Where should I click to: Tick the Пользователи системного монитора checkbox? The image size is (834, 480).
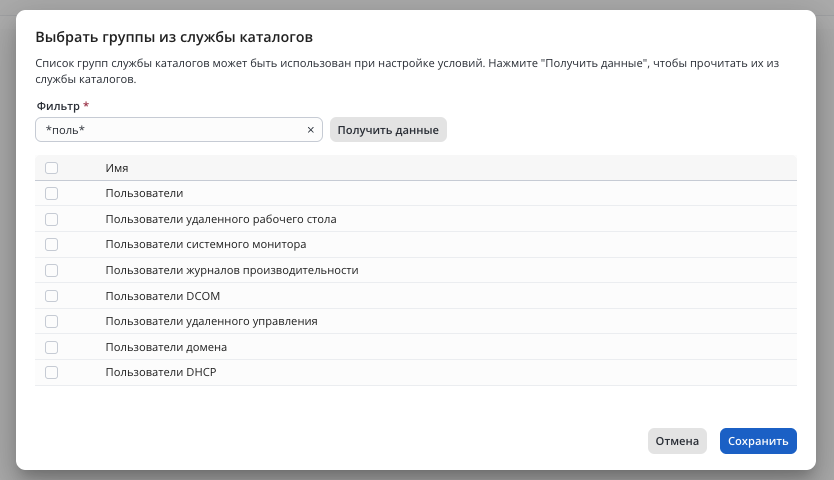point(52,244)
